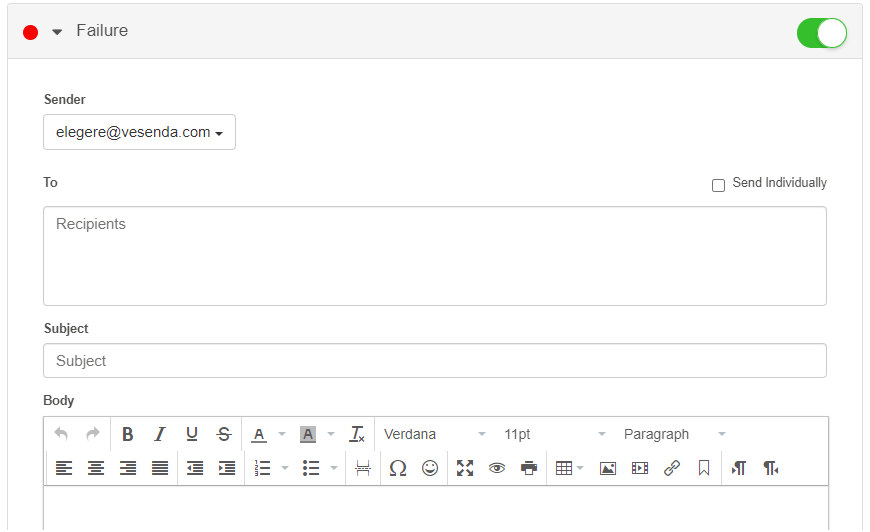Collapse the Failure section header arrow

click(57, 32)
